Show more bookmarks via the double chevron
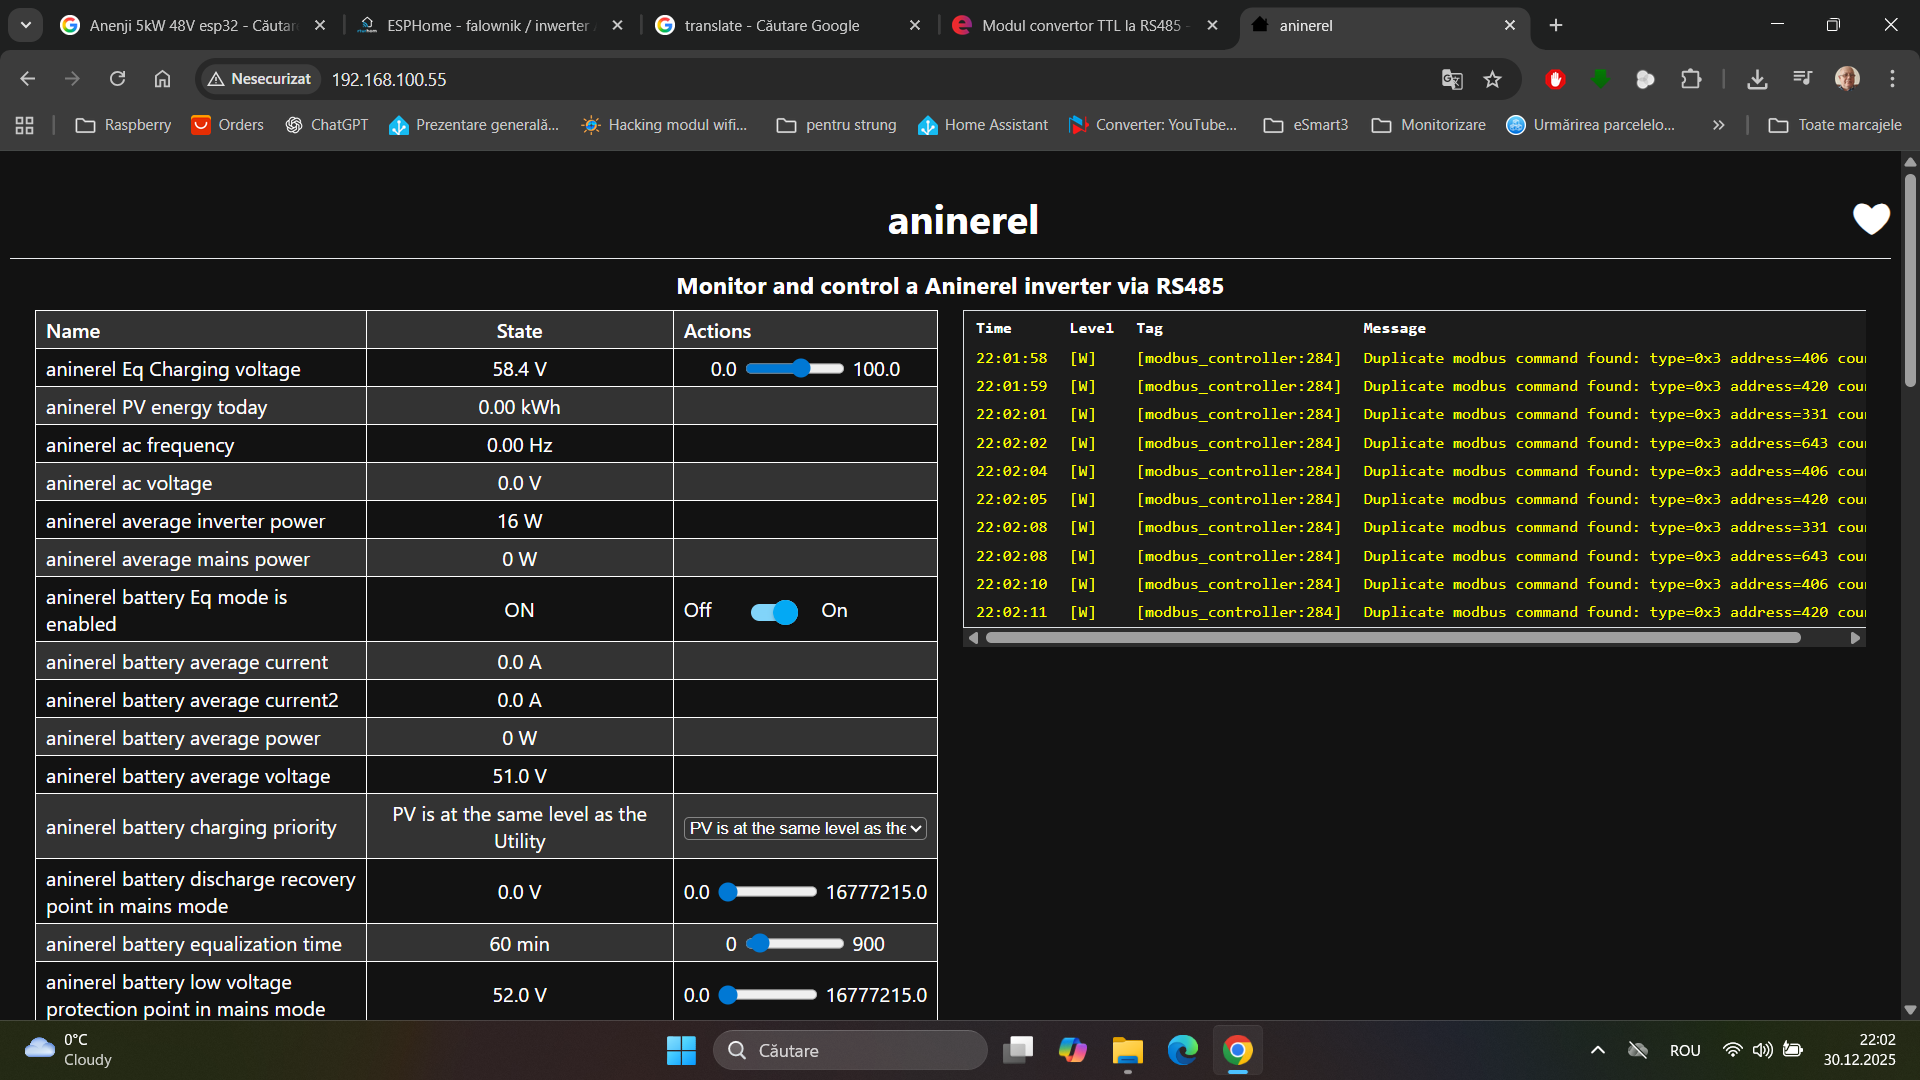The image size is (1920, 1080). [x=1718, y=125]
